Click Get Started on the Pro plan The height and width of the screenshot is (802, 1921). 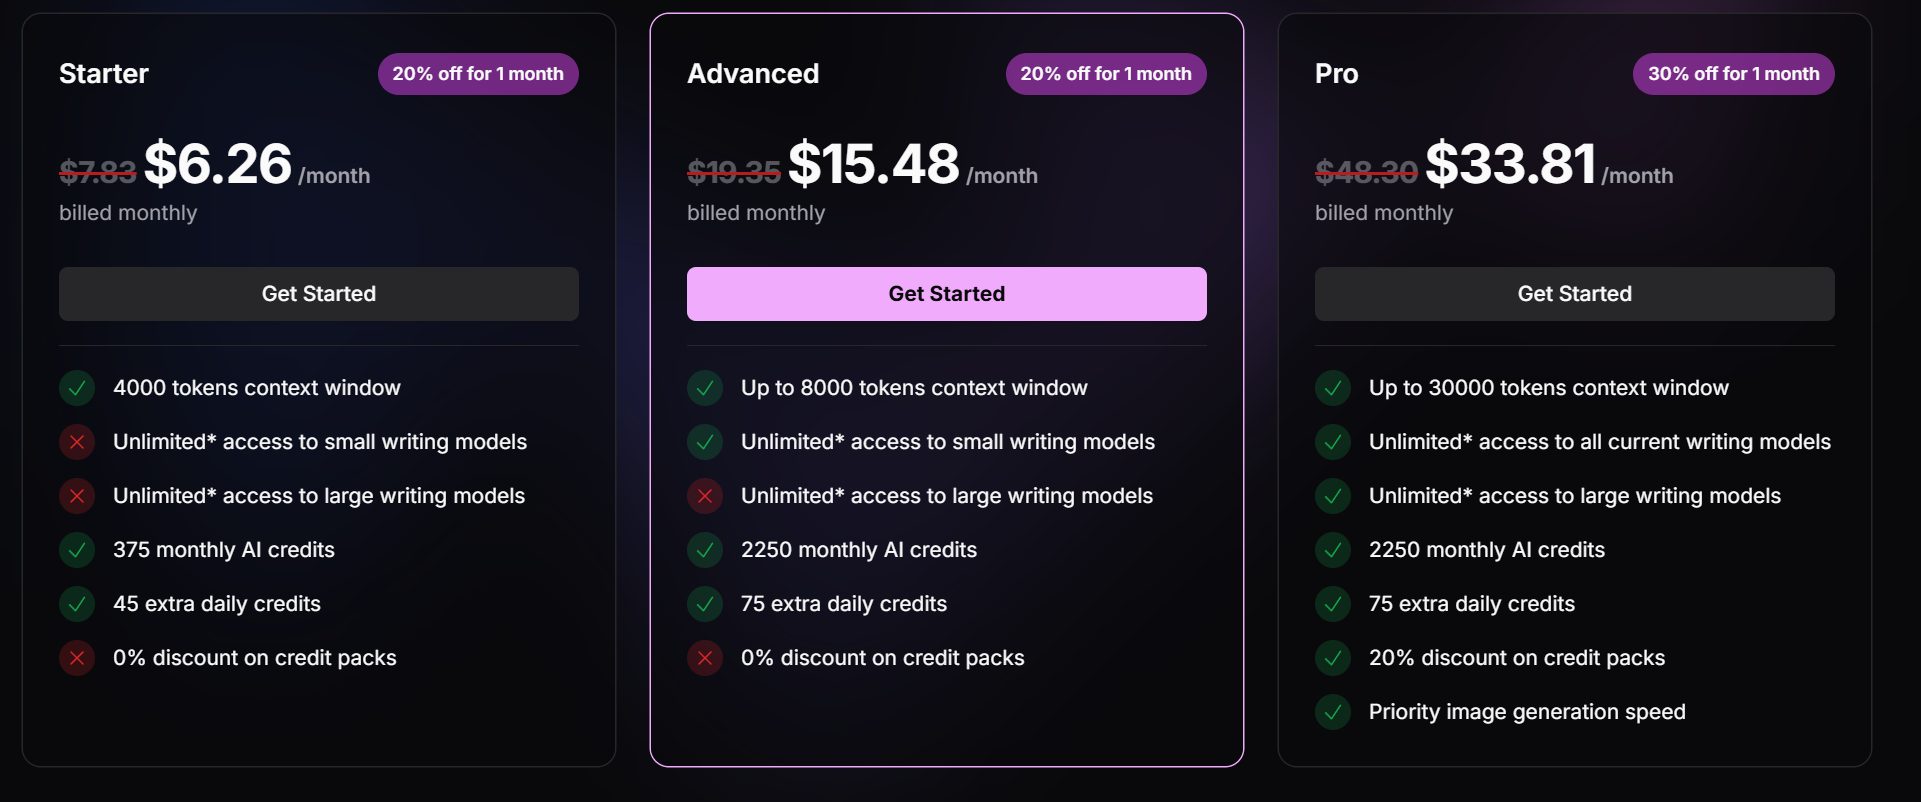1575,294
